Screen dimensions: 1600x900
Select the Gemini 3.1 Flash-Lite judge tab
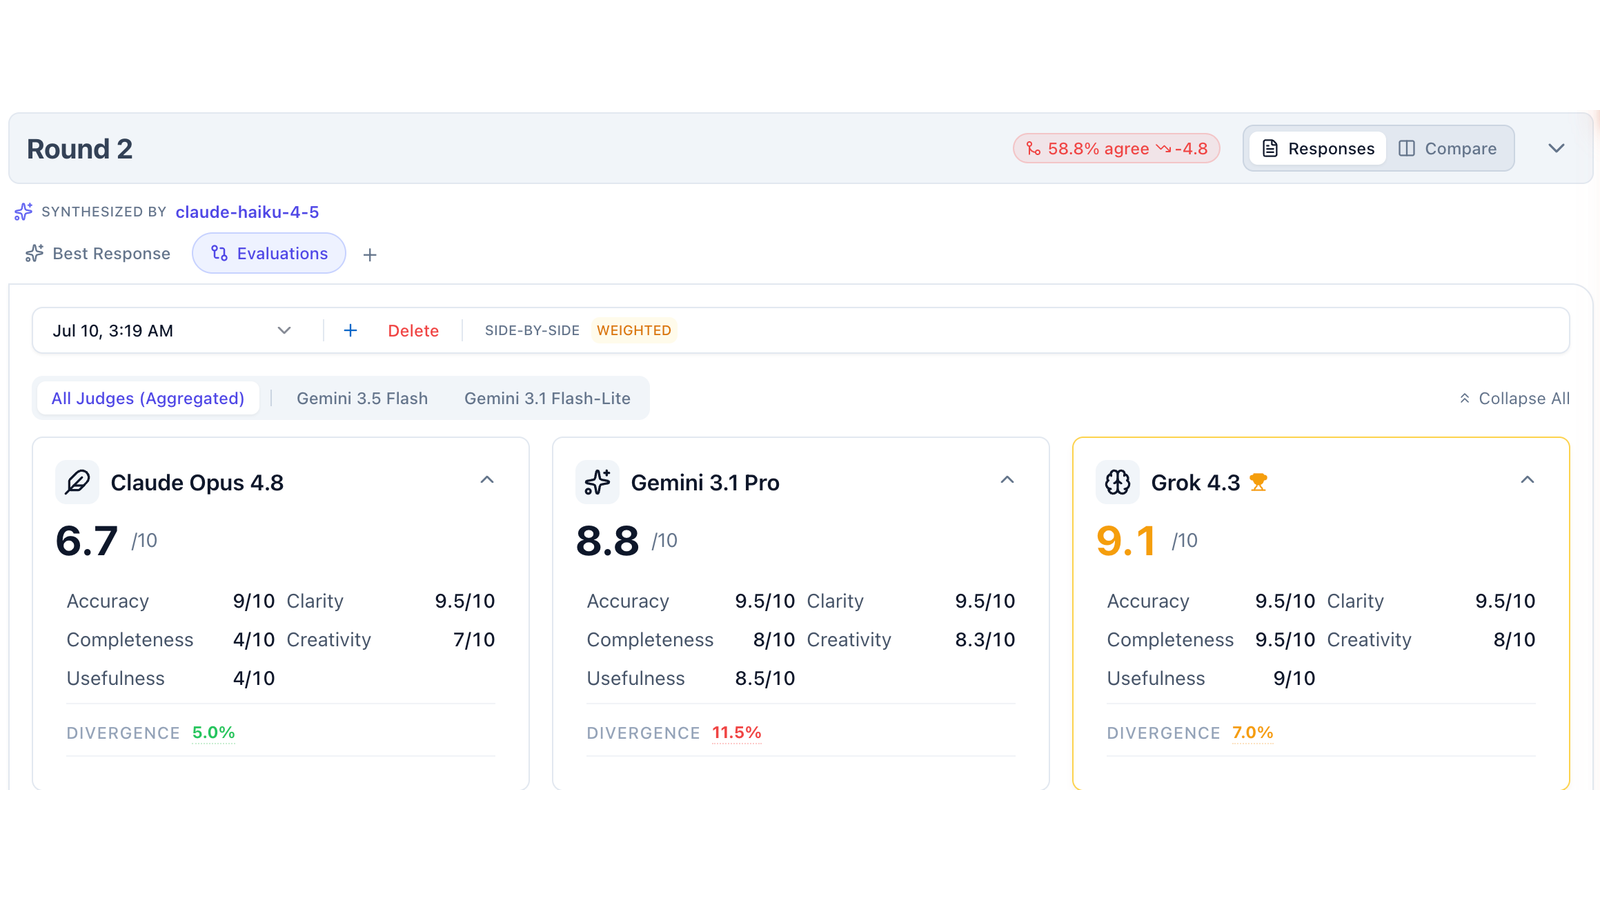click(x=547, y=398)
